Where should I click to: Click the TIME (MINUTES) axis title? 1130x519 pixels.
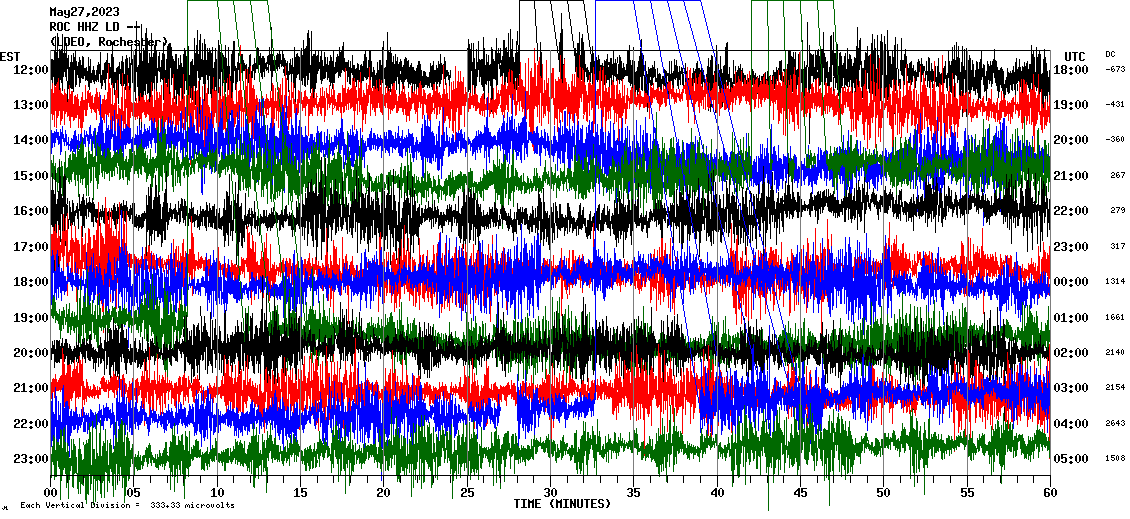[562, 504]
